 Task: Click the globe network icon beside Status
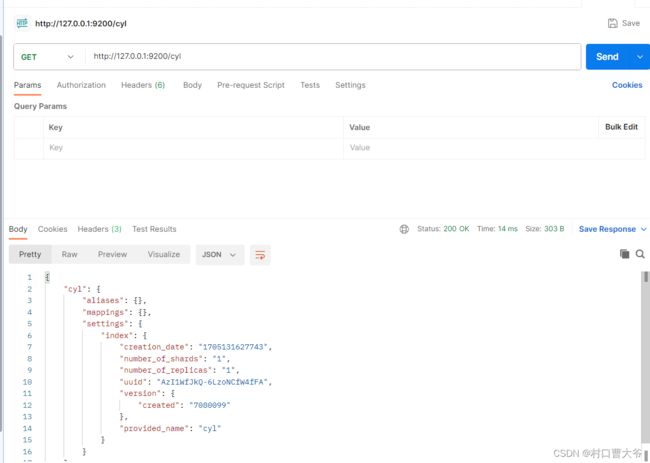click(404, 229)
